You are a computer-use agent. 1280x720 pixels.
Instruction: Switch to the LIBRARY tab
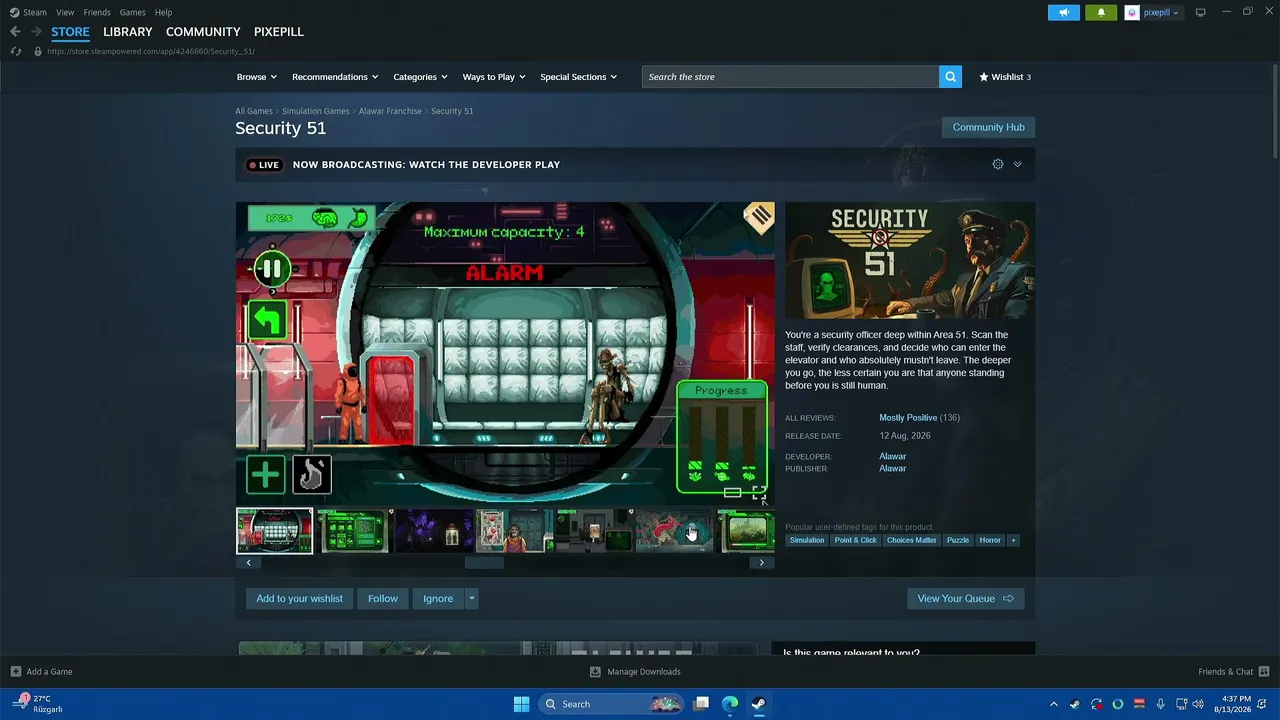[x=128, y=32]
